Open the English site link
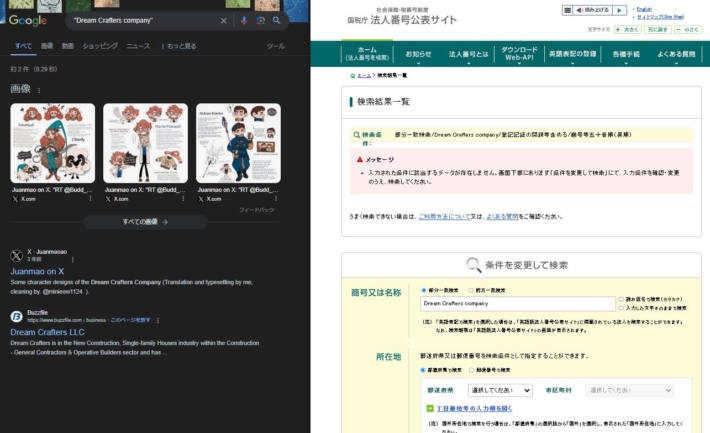Viewport: 710px width, 433px height. tap(644, 10)
